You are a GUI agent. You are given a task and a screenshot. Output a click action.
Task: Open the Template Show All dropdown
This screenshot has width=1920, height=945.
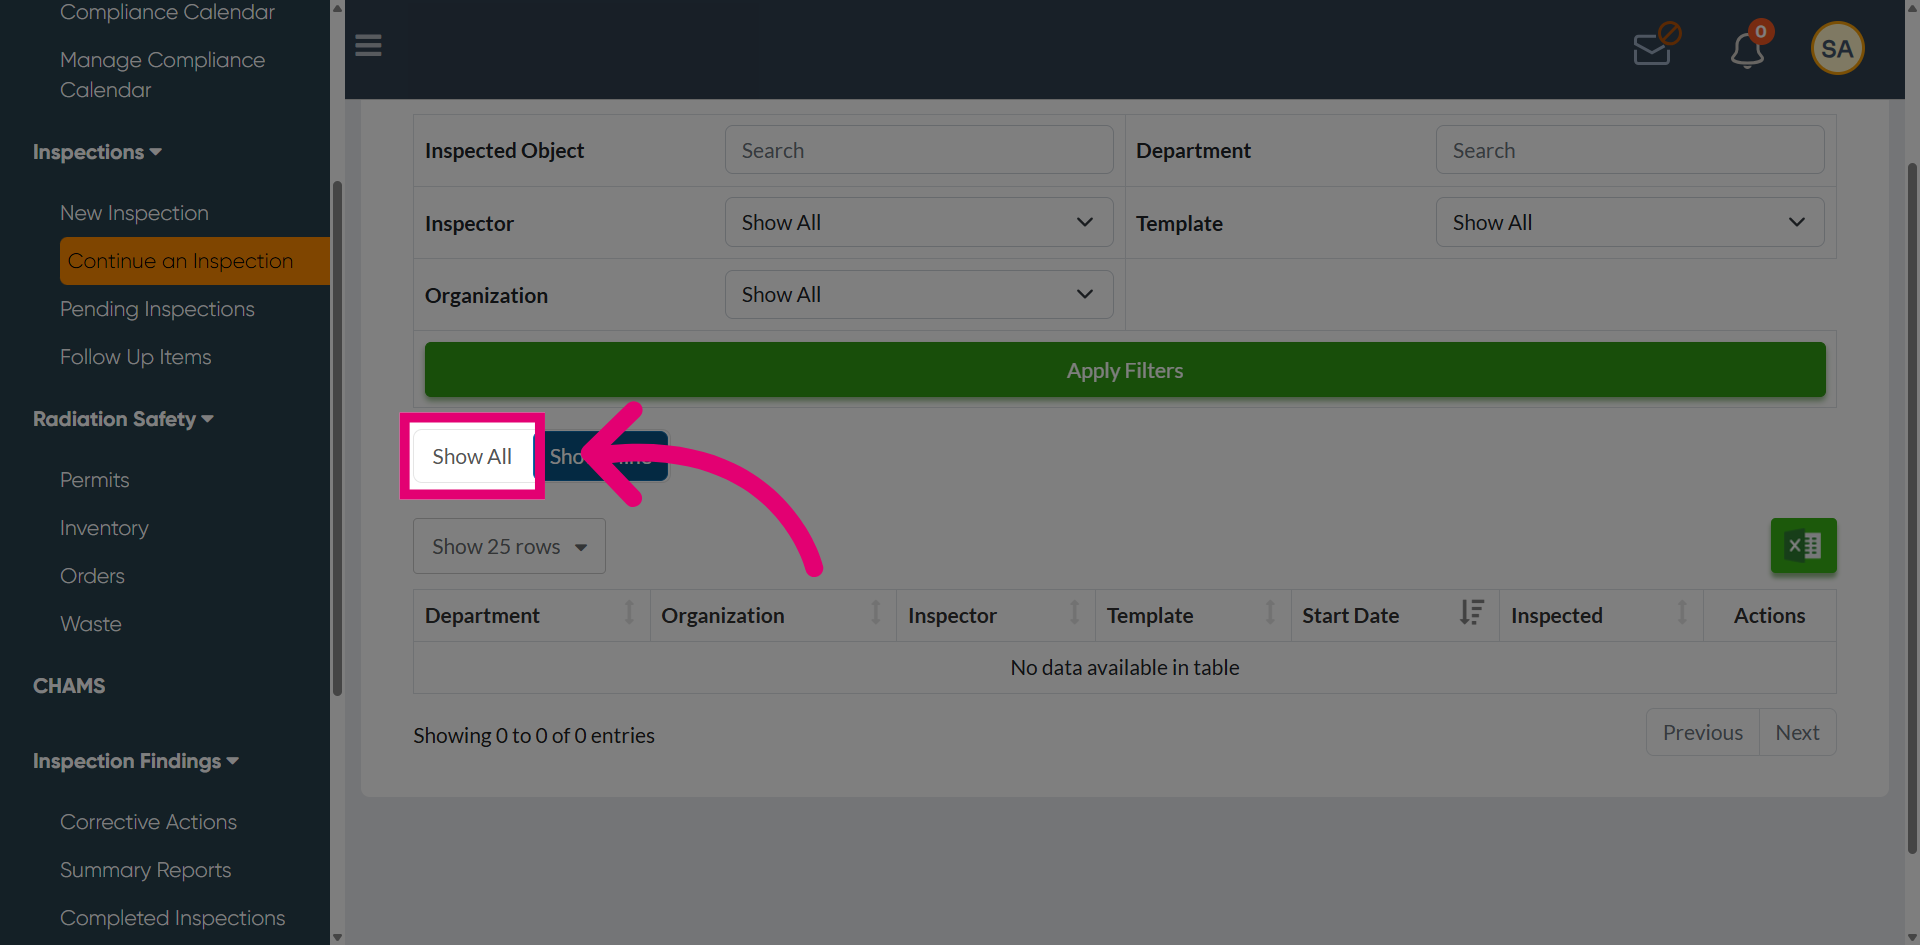[1630, 222]
